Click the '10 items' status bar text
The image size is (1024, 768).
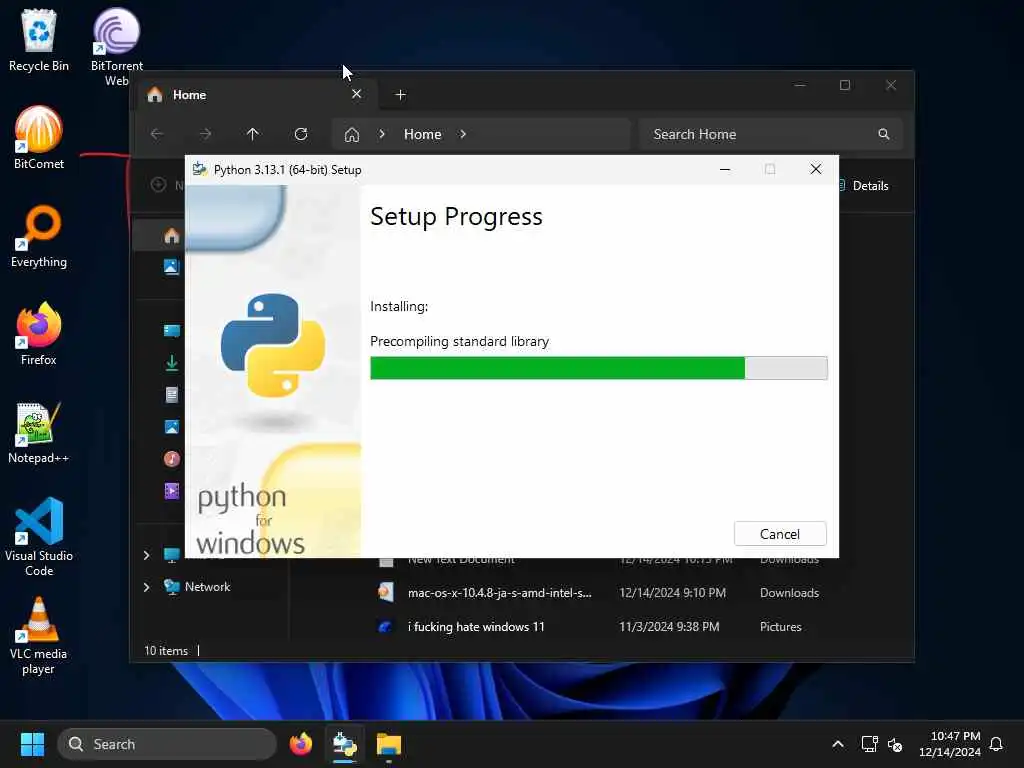tap(166, 650)
